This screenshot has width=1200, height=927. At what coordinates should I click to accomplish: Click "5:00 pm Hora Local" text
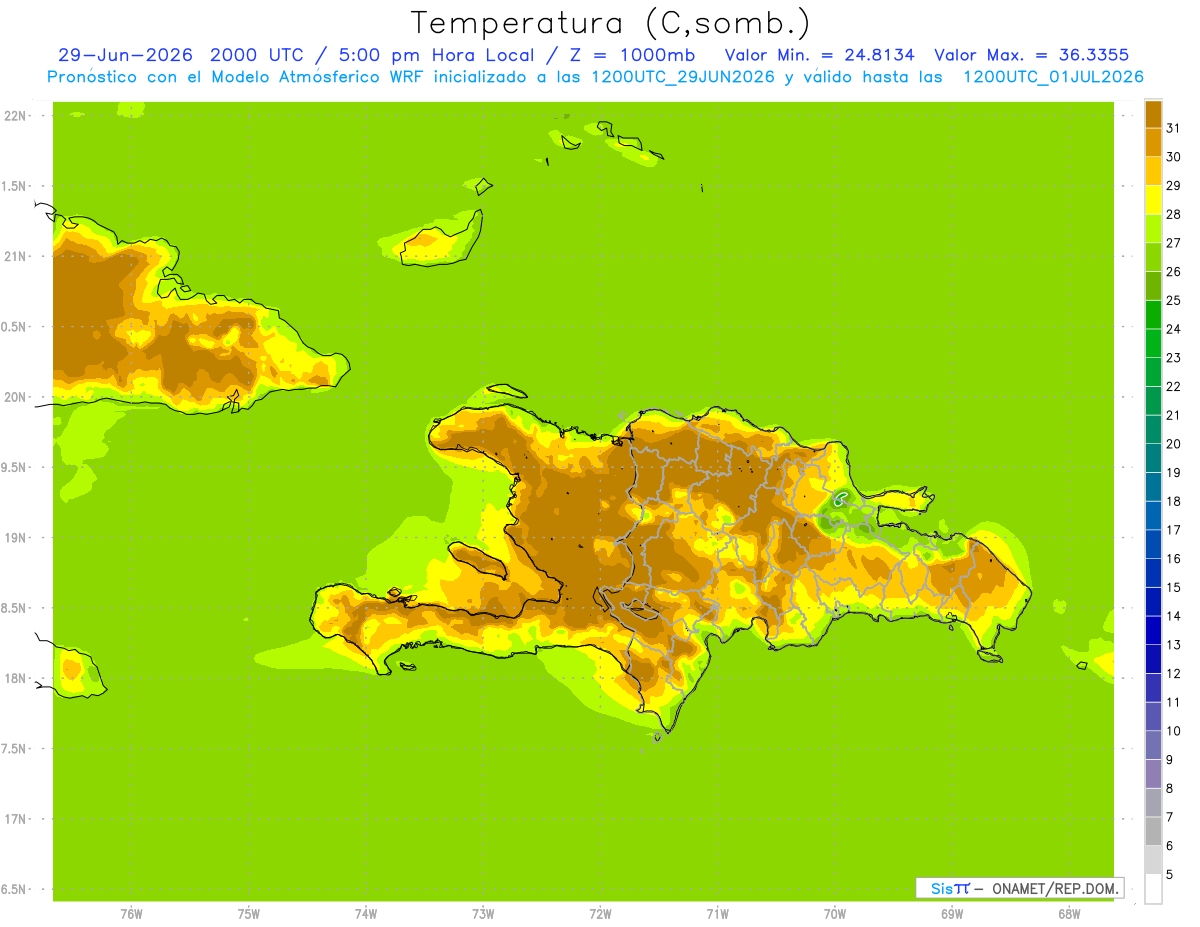click(437, 55)
